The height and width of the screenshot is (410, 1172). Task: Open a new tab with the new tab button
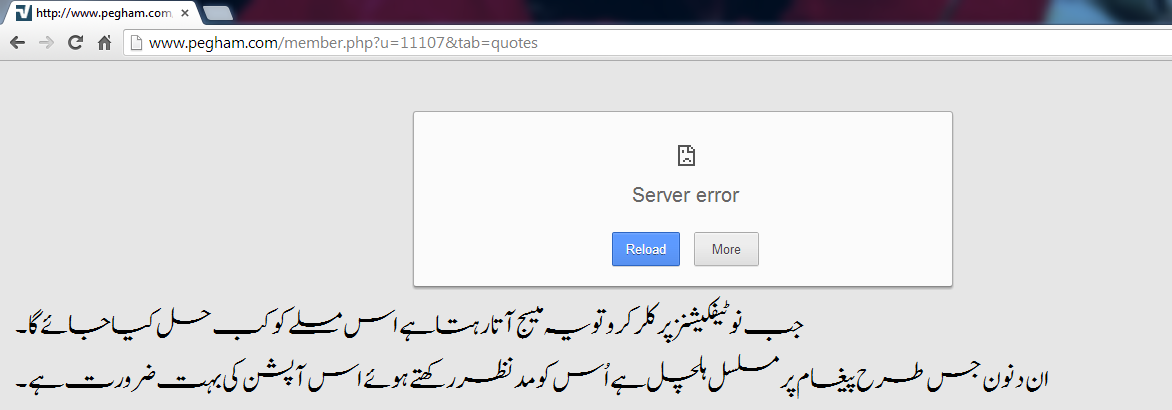coord(218,13)
